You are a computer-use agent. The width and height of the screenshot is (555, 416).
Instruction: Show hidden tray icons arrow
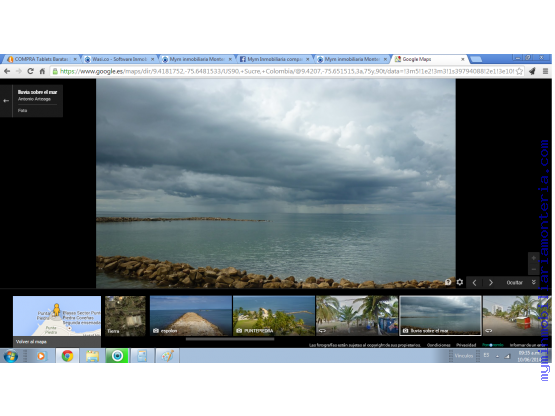[497, 356]
